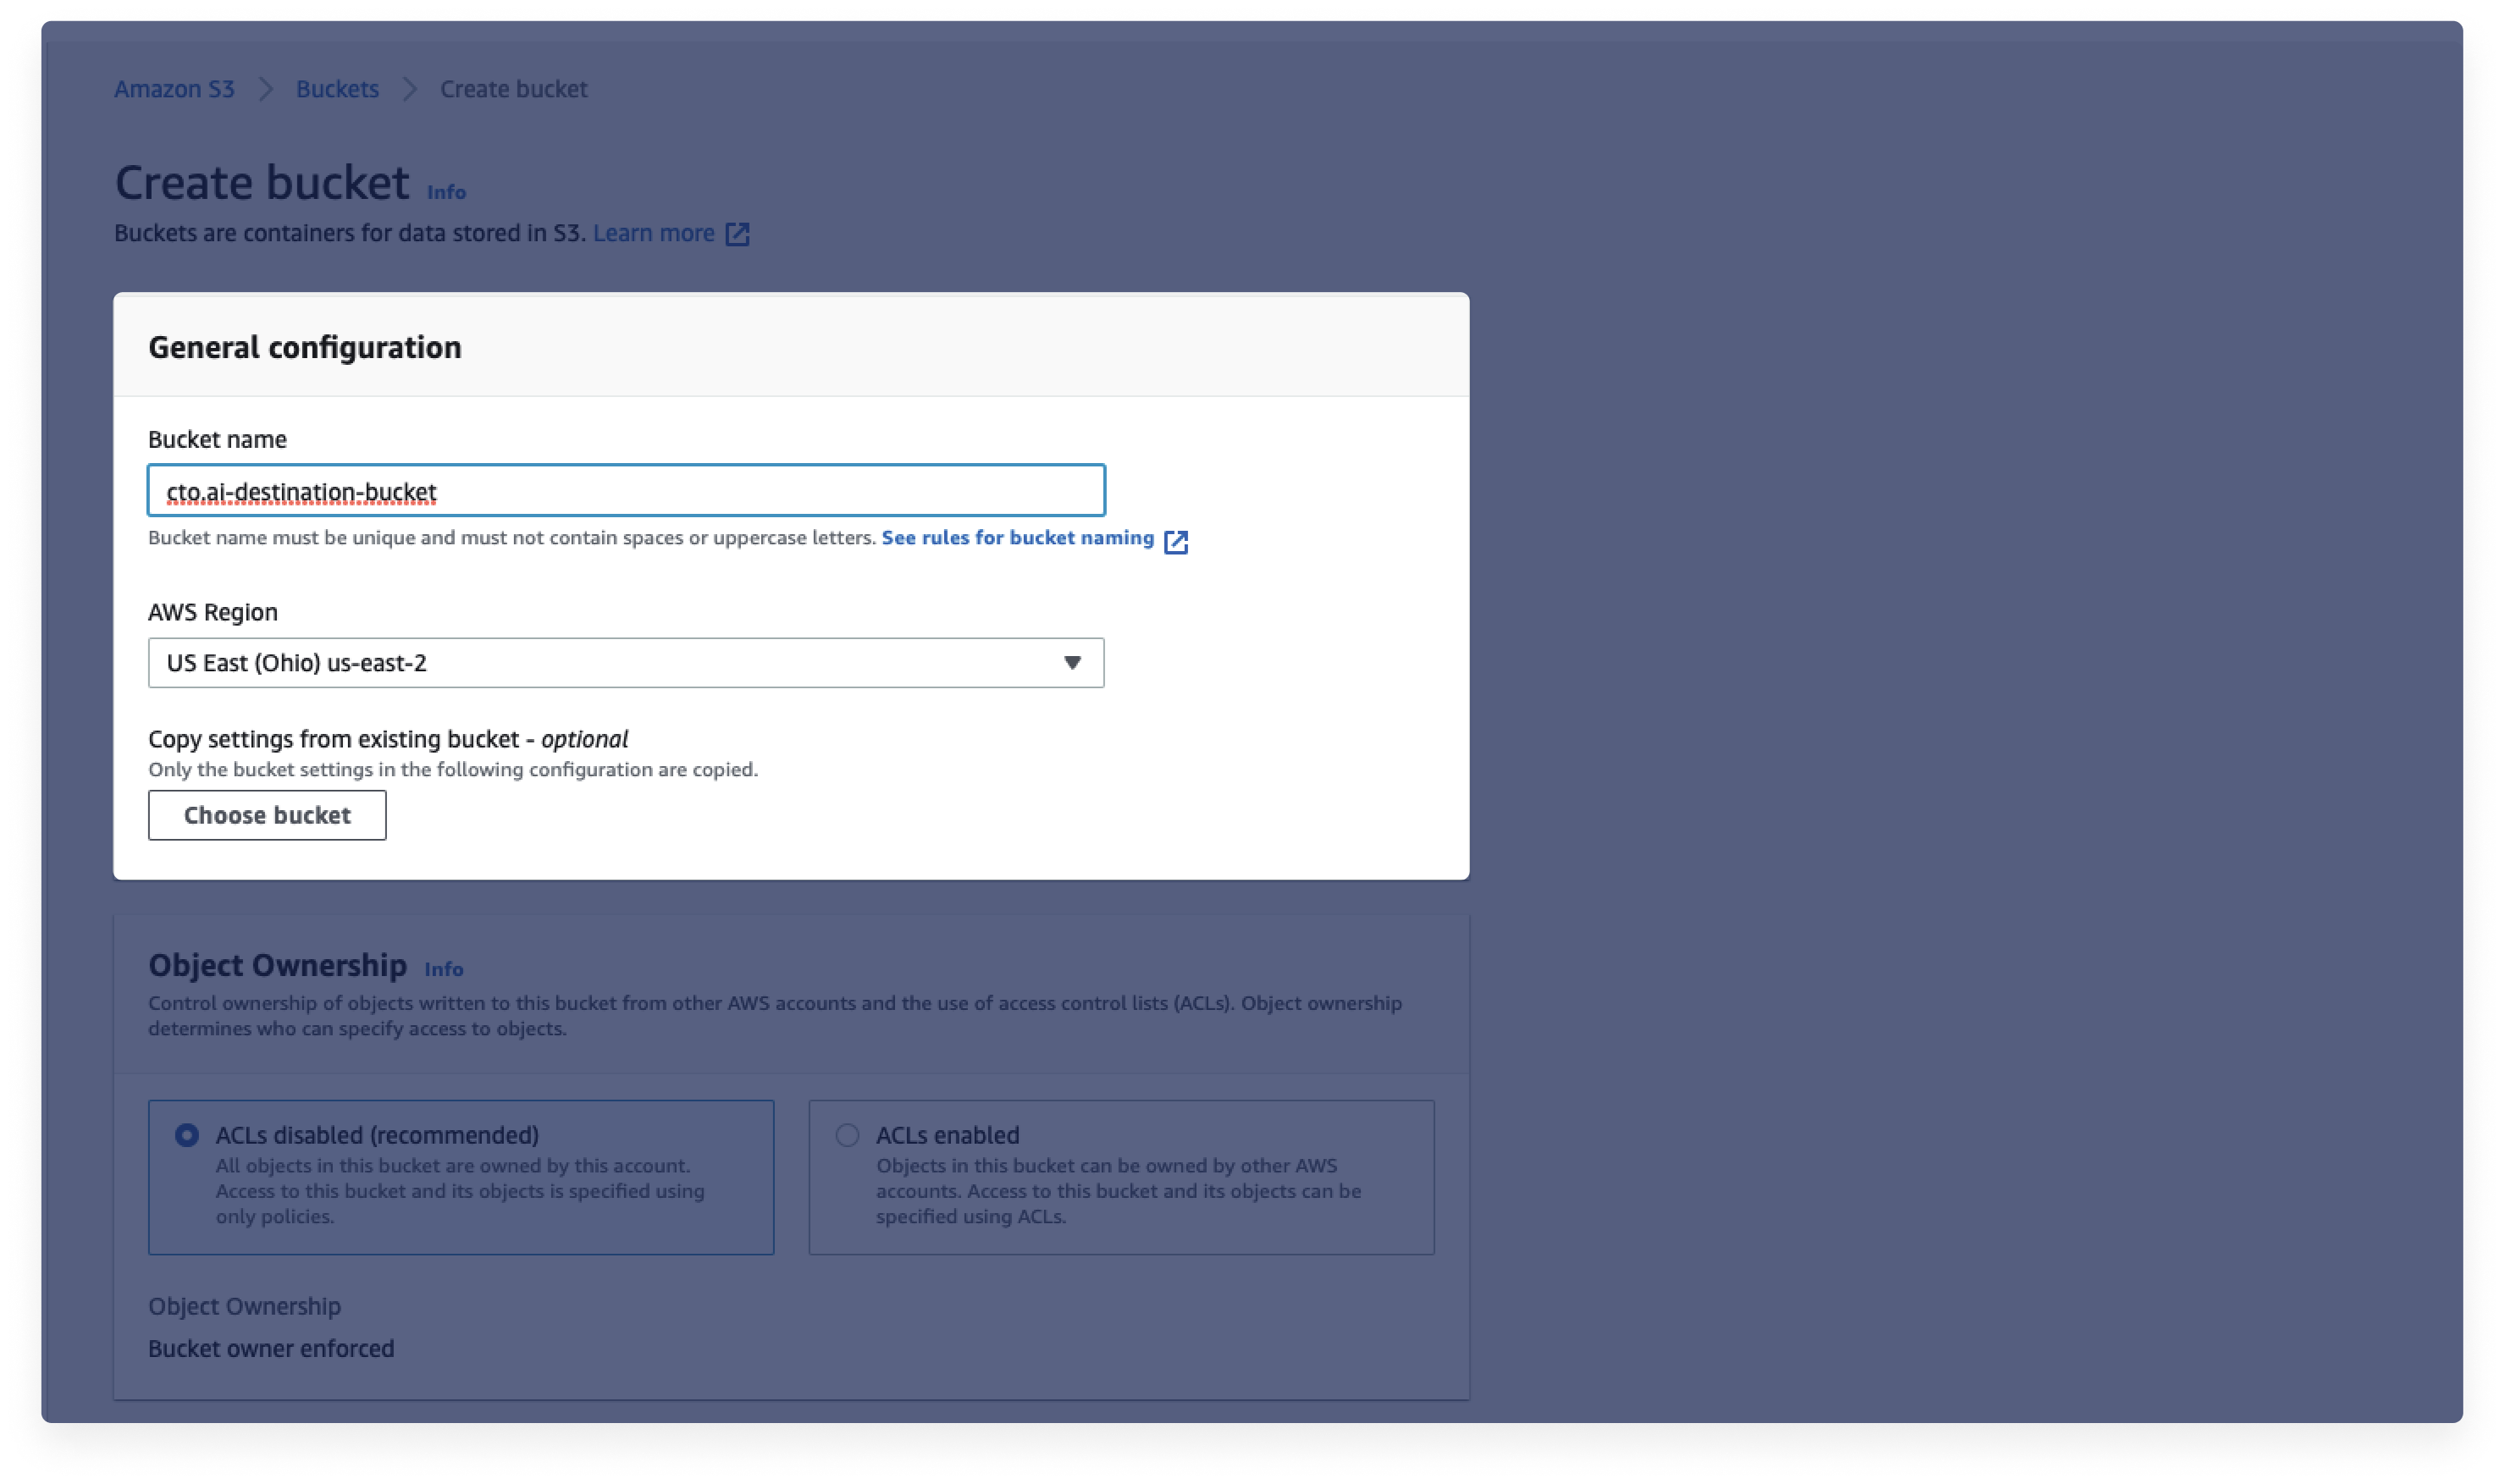Open the Info link beside Create bucket heading
The height and width of the screenshot is (1484, 2504).
tap(446, 191)
